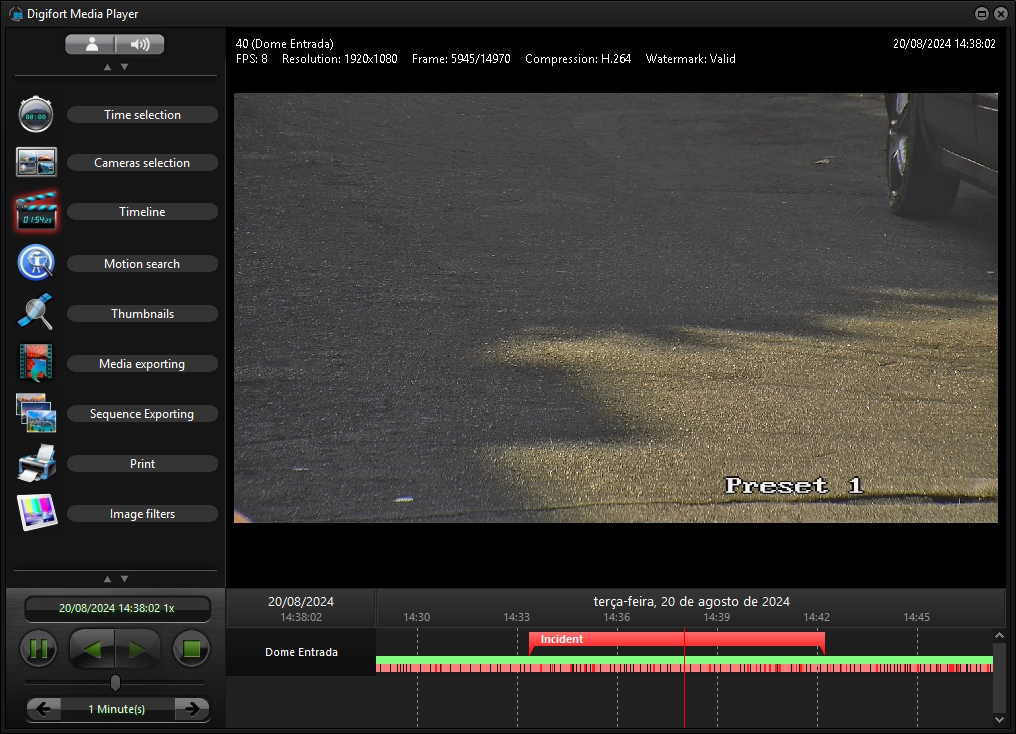Click the playback speed slider handle
Viewport: 1016px width, 734px height.
[115, 683]
